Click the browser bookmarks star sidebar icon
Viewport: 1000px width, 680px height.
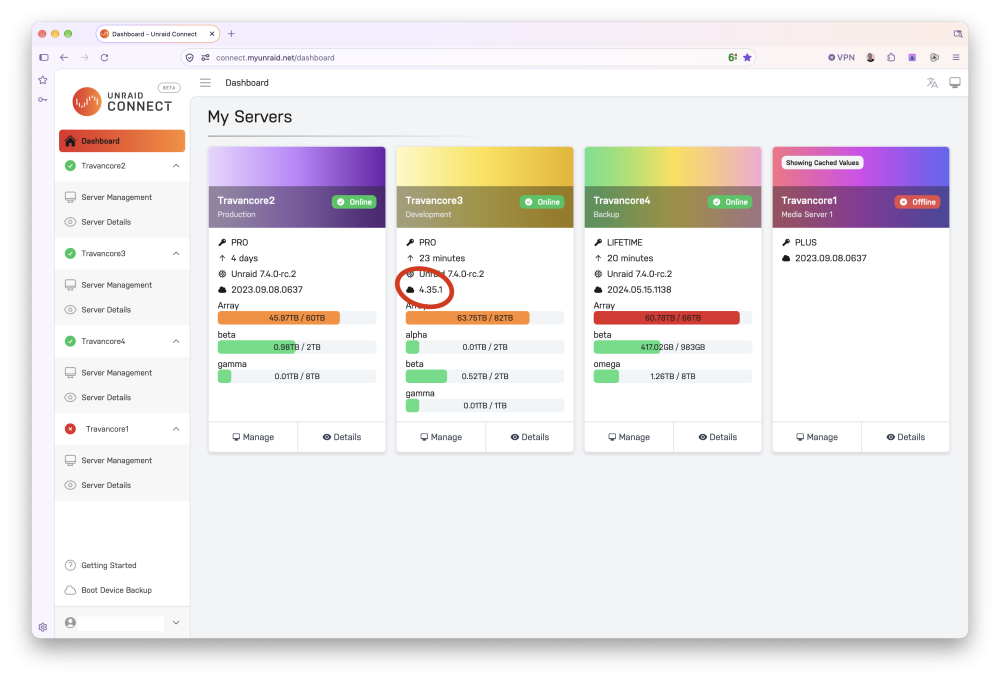[43, 80]
